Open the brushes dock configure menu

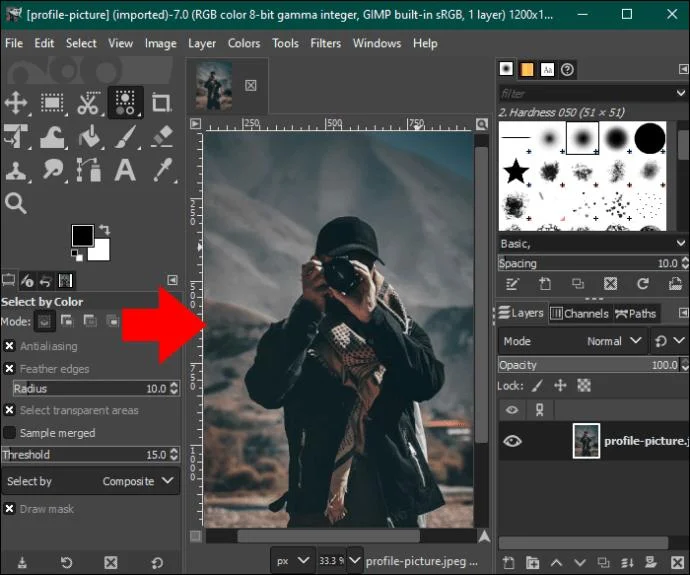pyautogui.click(x=683, y=69)
